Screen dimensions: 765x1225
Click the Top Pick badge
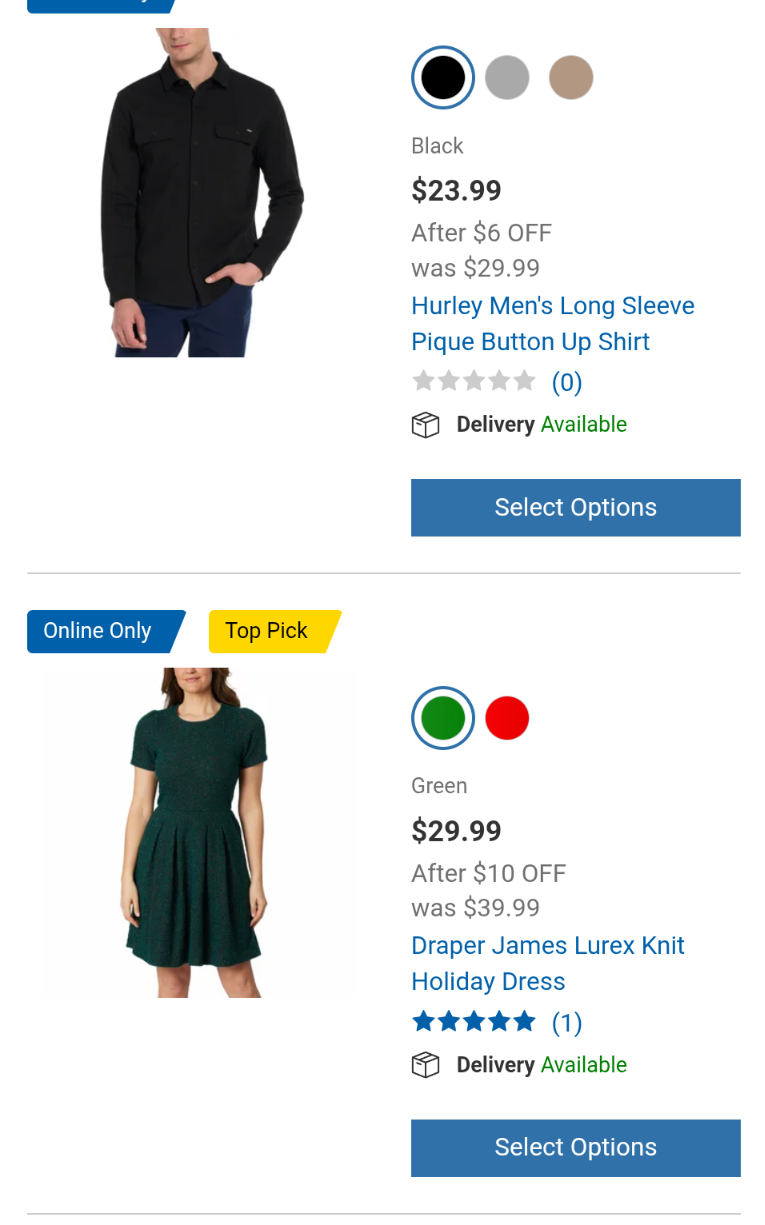point(268,631)
